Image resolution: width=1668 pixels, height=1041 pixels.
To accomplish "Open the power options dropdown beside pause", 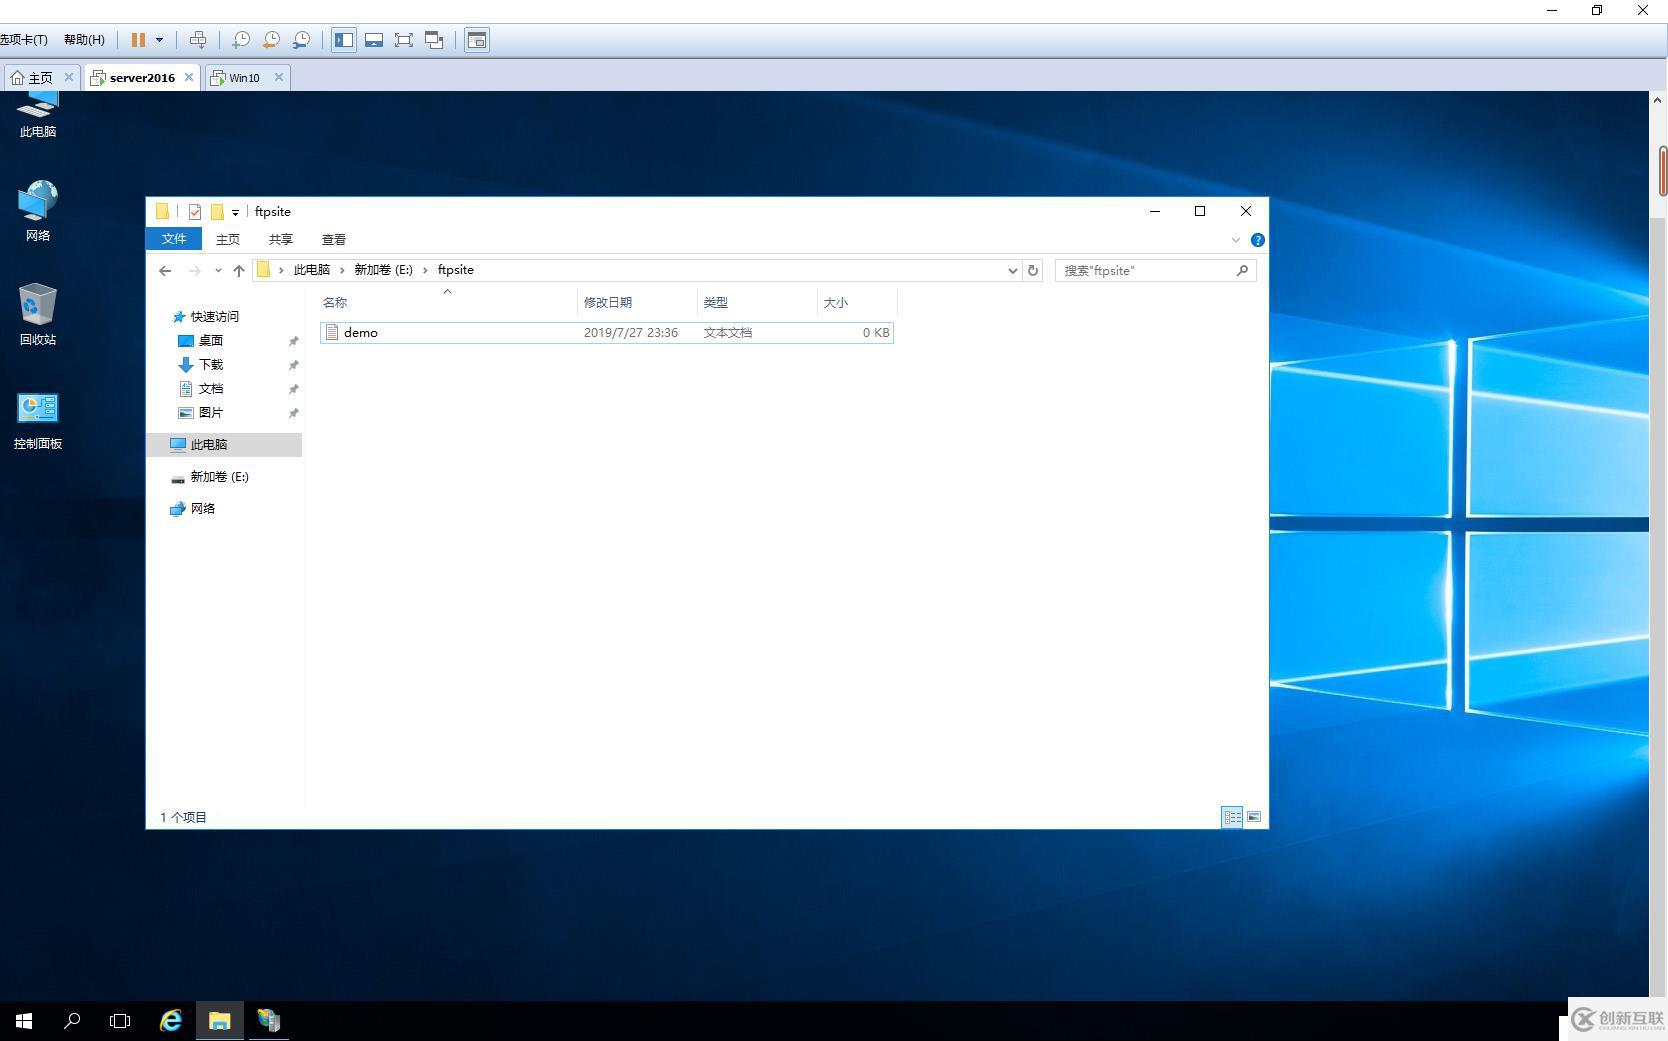I will (x=159, y=40).
